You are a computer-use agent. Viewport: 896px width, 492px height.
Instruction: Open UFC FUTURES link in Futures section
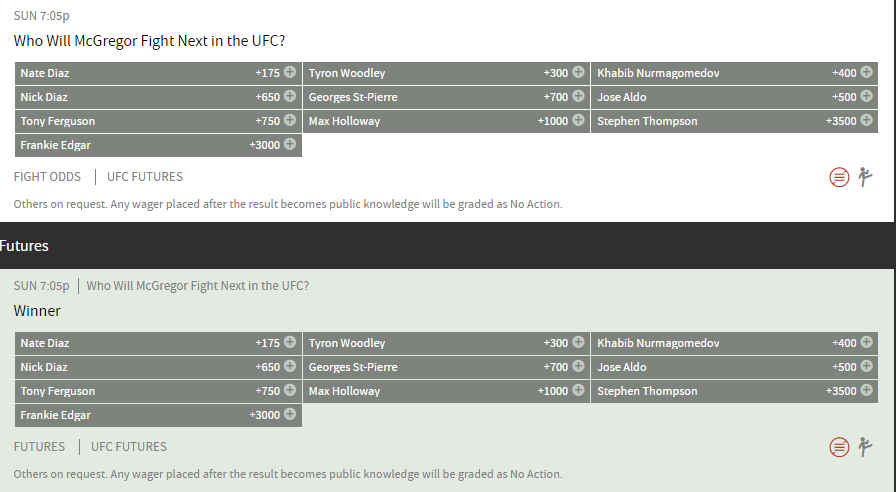tap(129, 446)
